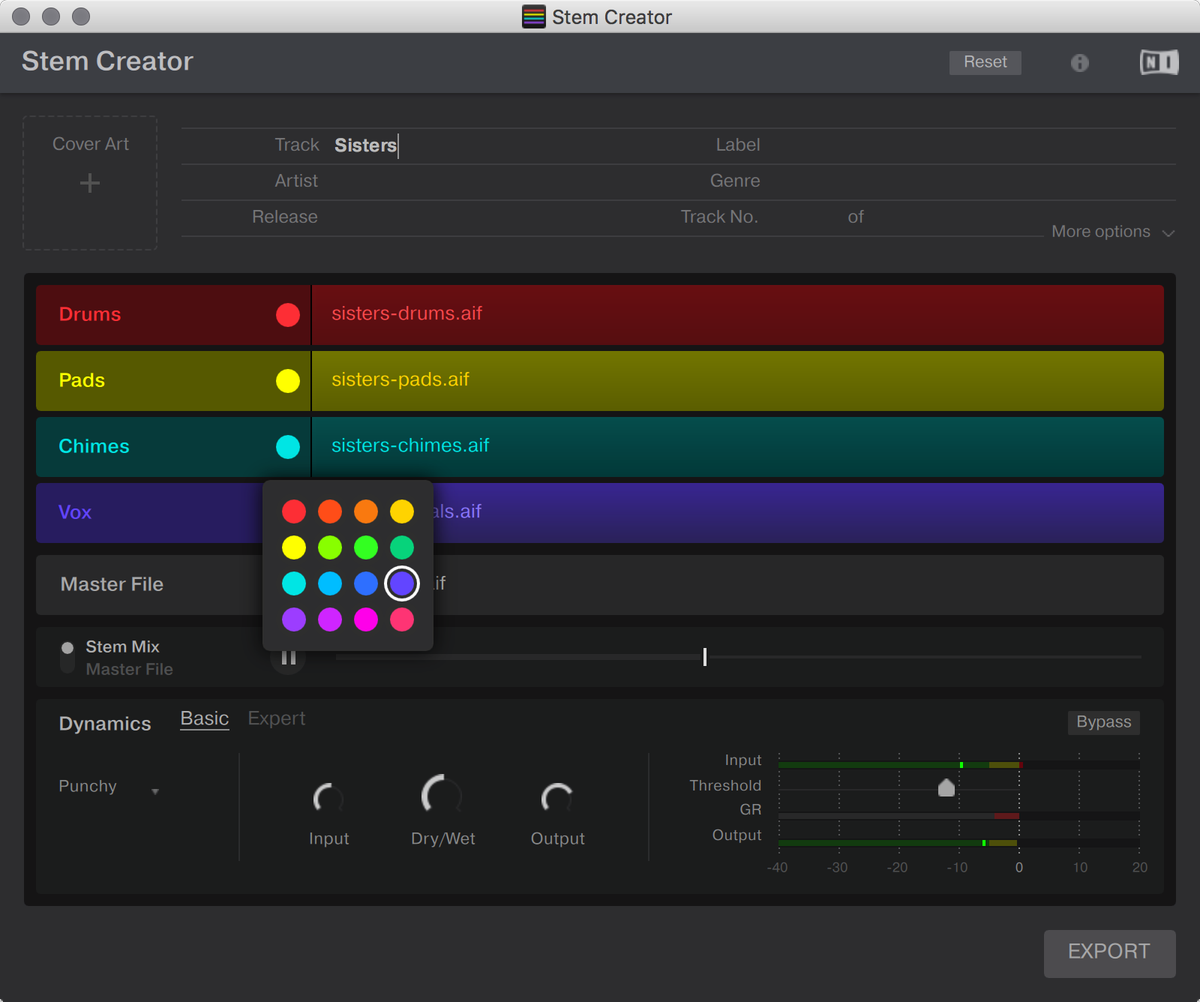Select the magenta swatch in the color picker
Image resolution: width=1200 pixels, height=1002 pixels.
tap(366, 619)
